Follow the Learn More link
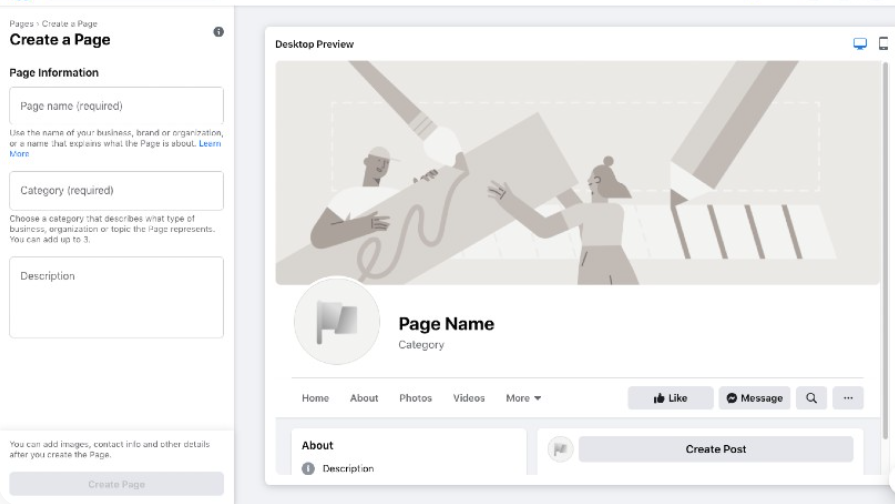895x504 pixels. (209, 144)
